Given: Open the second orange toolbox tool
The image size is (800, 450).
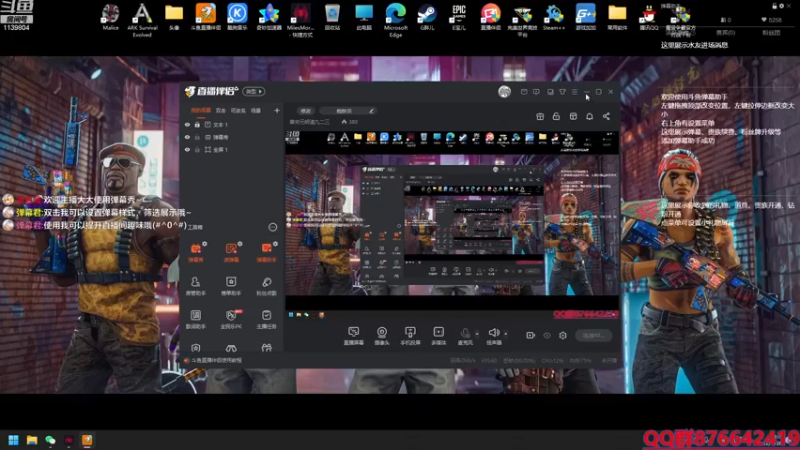Looking at the screenshot, I should (x=231, y=252).
